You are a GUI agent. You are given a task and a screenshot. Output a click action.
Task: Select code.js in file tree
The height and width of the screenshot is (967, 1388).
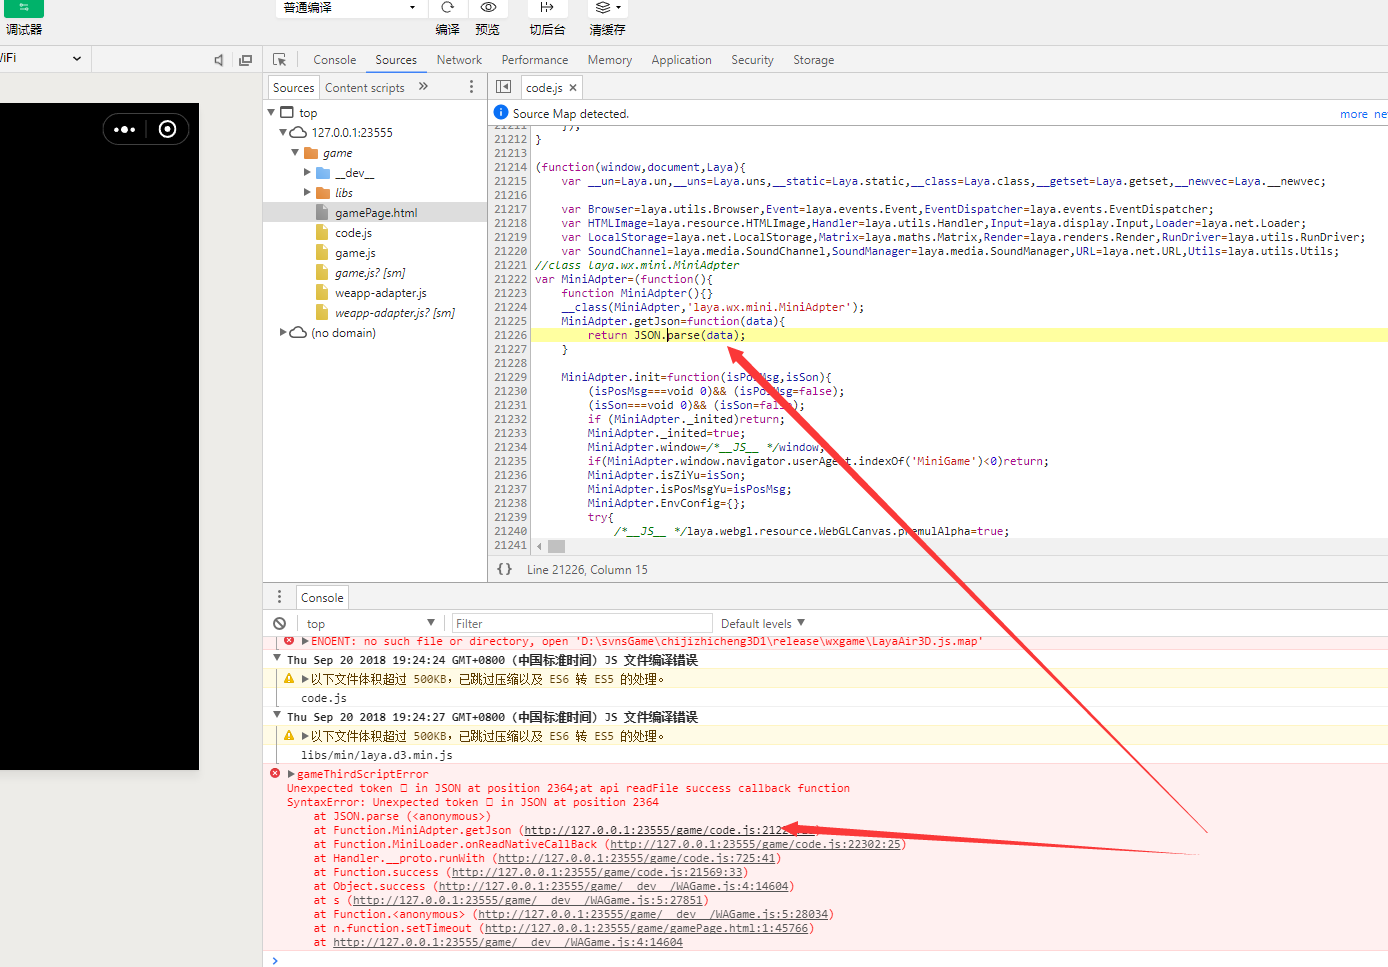pyautogui.click(x=353, y=233)
